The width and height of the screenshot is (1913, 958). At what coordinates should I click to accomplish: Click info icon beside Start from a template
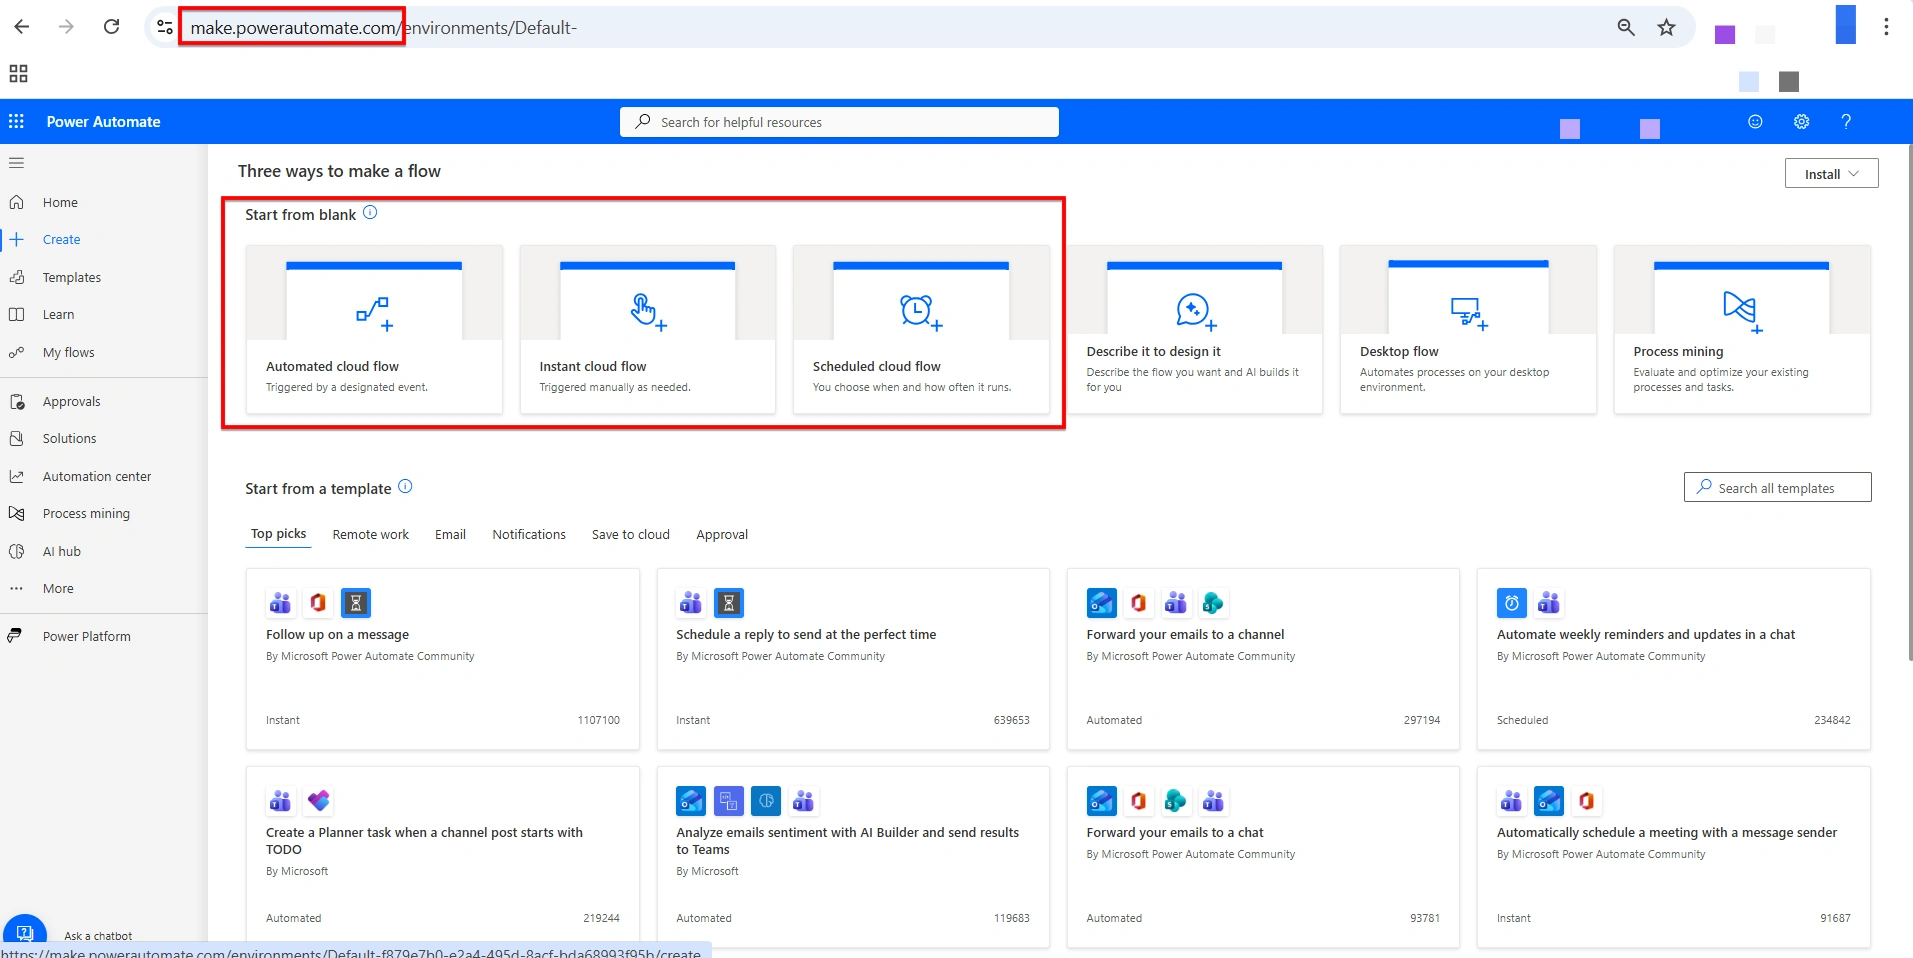click(x=405, y=487)
